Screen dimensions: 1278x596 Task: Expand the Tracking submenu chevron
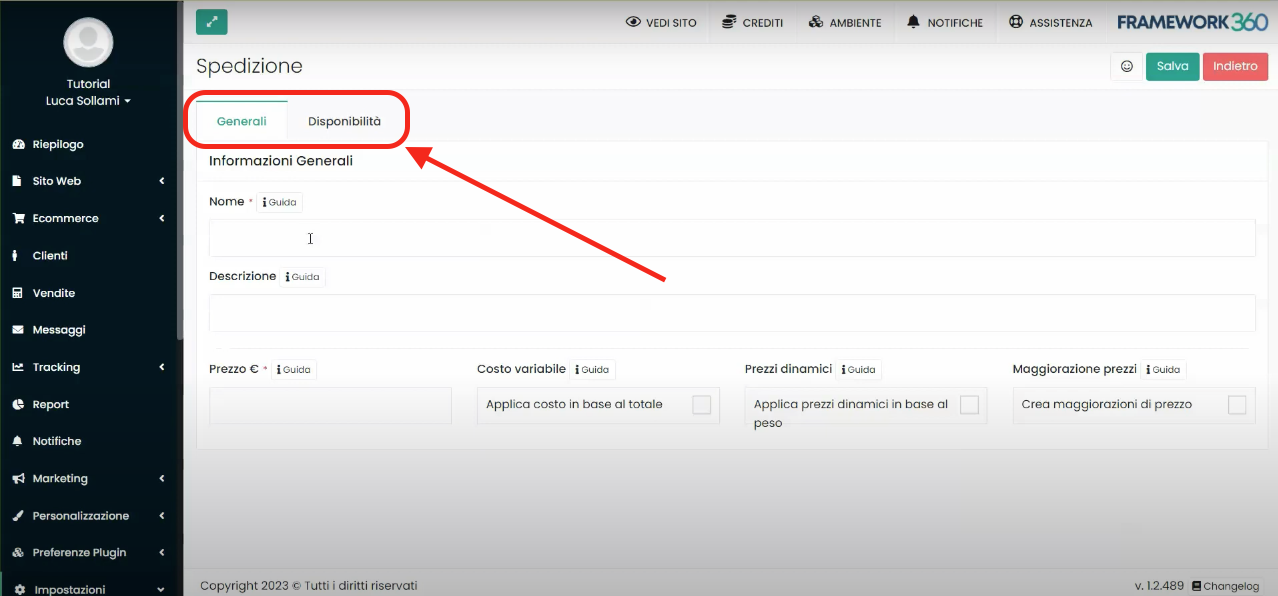tap(162, 367)
